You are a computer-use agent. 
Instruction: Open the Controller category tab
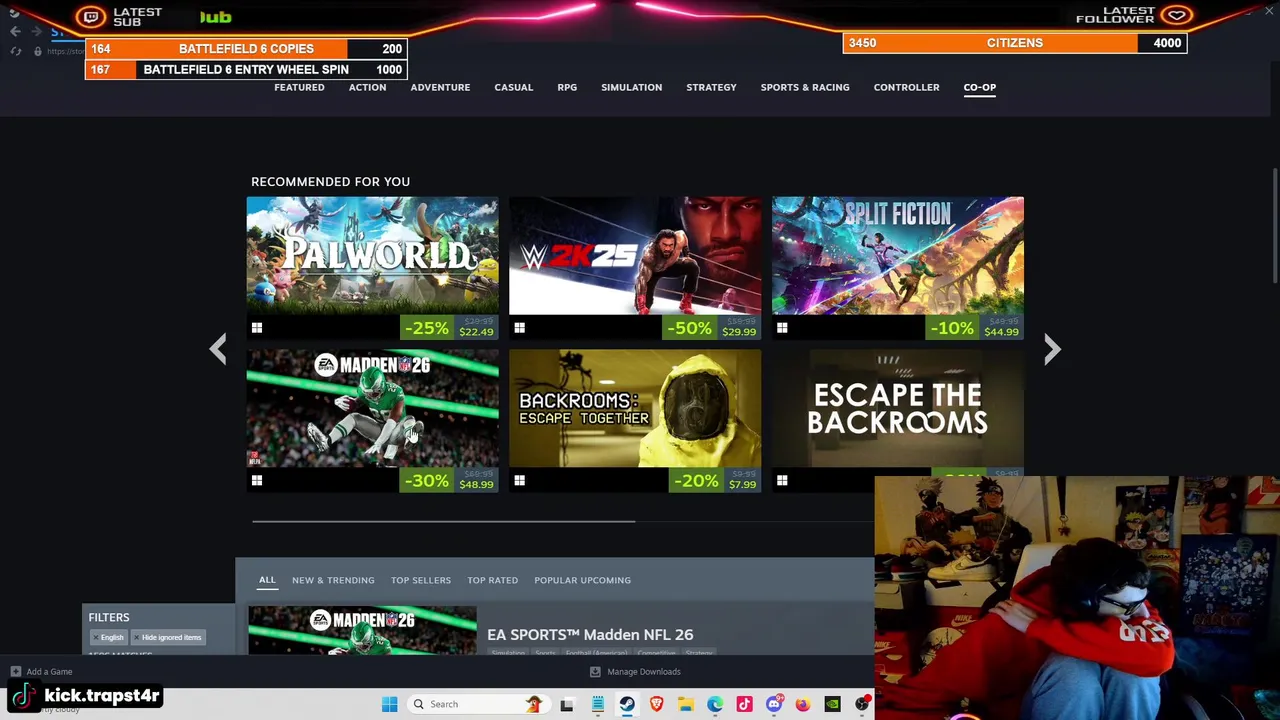tap(906, 87)
